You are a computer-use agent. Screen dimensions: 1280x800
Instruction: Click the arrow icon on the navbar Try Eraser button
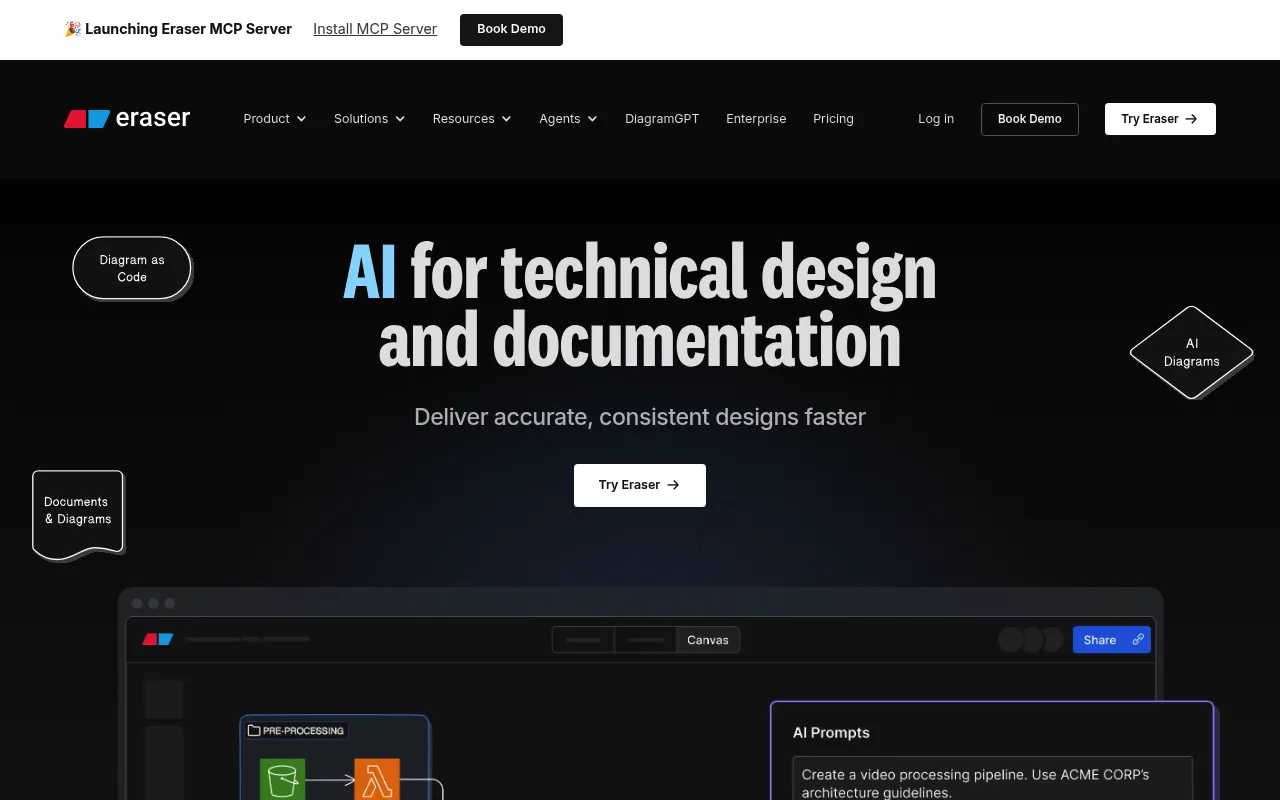(1191, 119)
